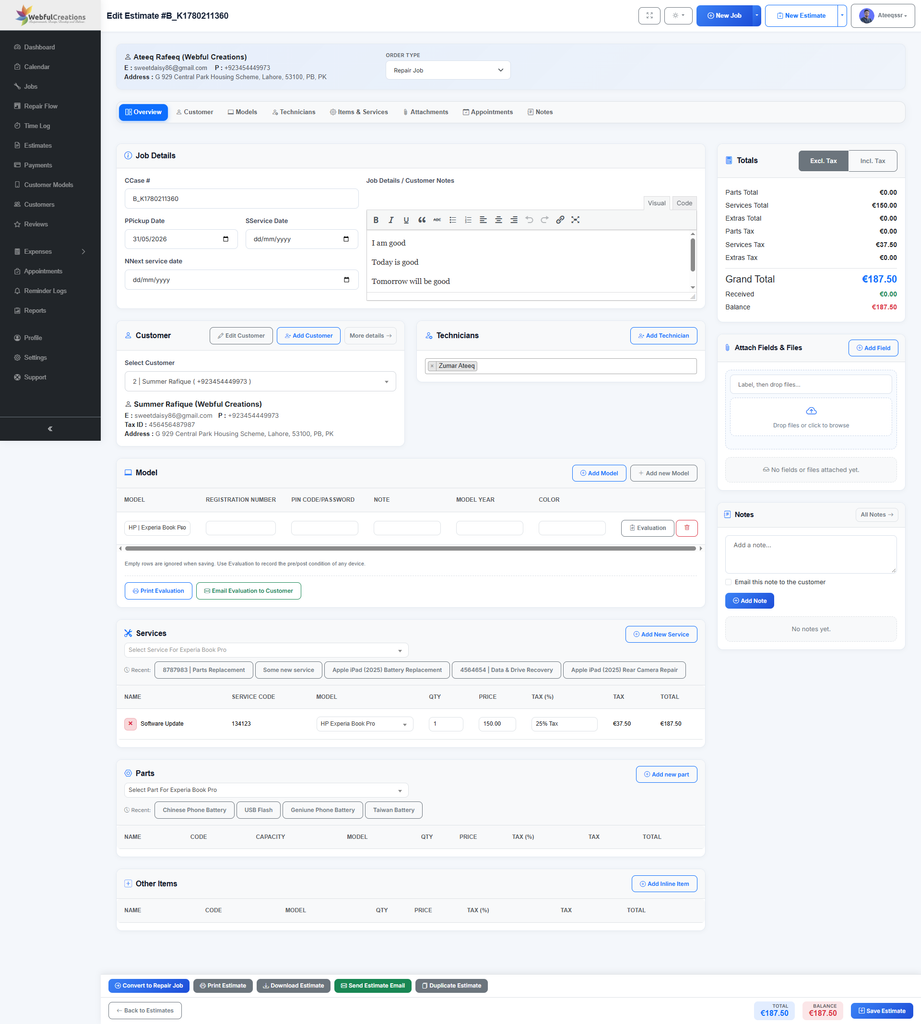This screenshot has width=921, height=1024.
Task: Center align text in editor
Action: [x=498, y=220]
